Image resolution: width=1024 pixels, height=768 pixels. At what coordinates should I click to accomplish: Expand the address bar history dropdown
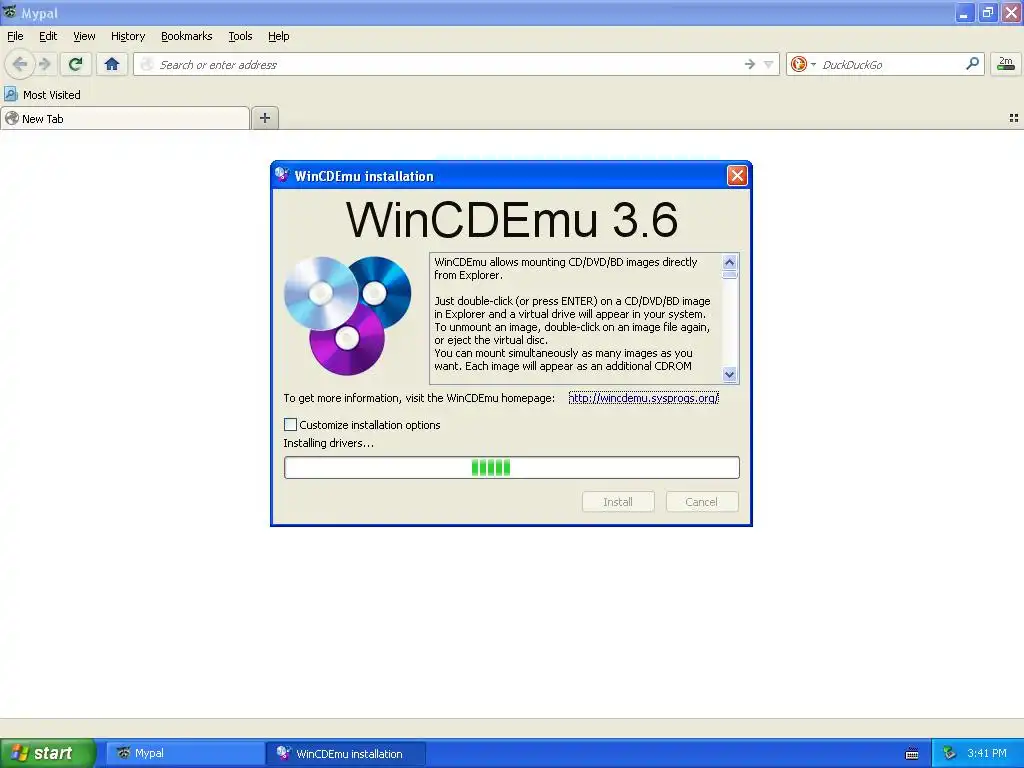(769, 64)
